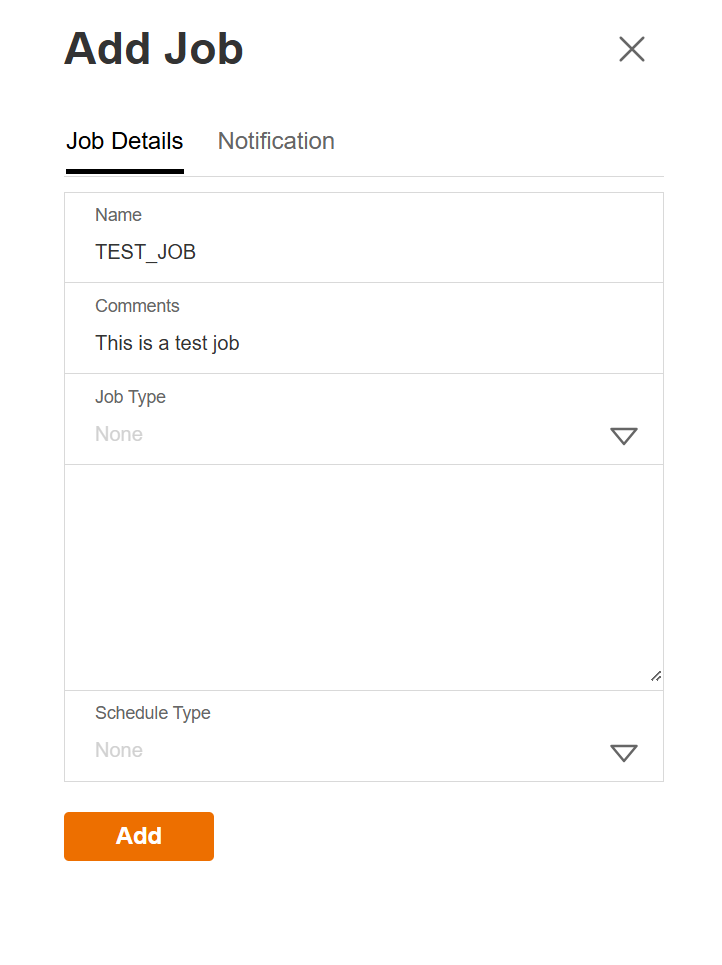Click the "Schedule Type" label
The height and width of the screenshot is (965, 722).
153,713
